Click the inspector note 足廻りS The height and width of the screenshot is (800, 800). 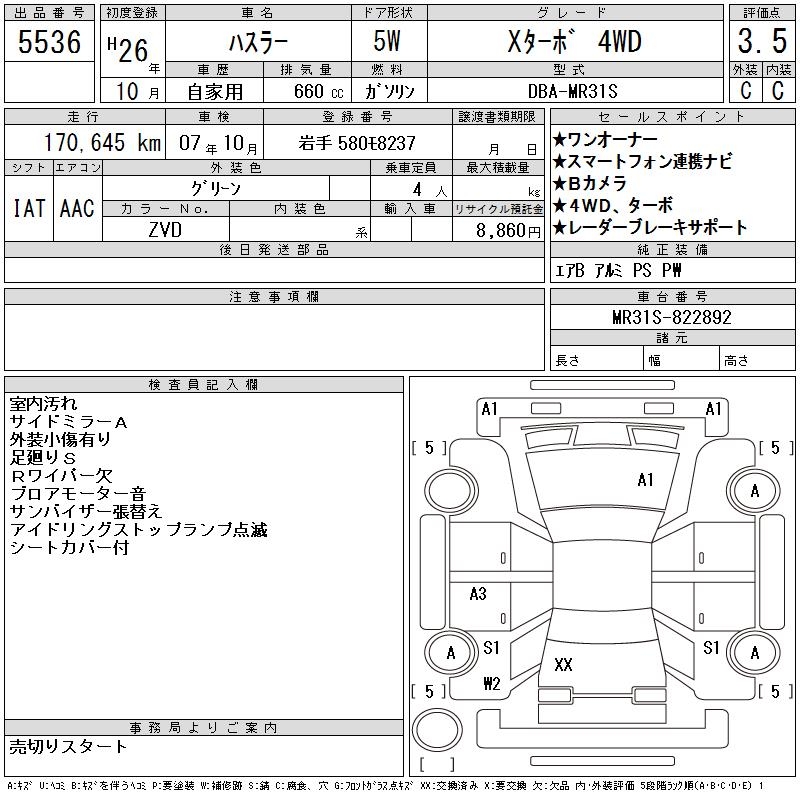43,458
